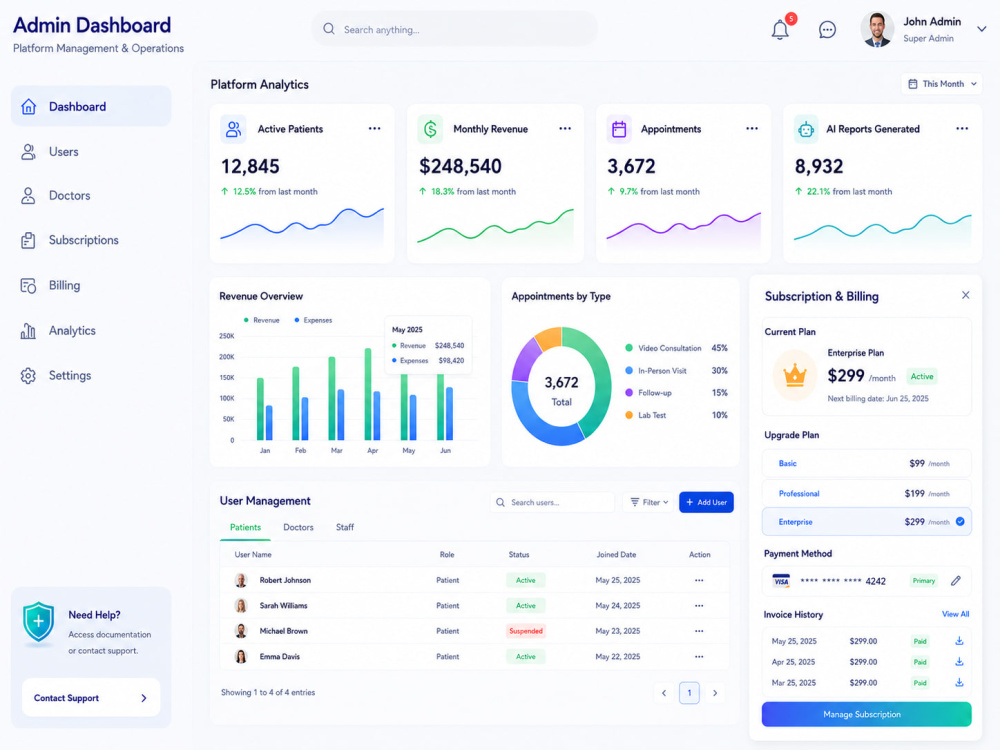Open the Appointments card options menu
Image resolution: width=1000 pixels, height=750 pixels.
tap(752, 129)
